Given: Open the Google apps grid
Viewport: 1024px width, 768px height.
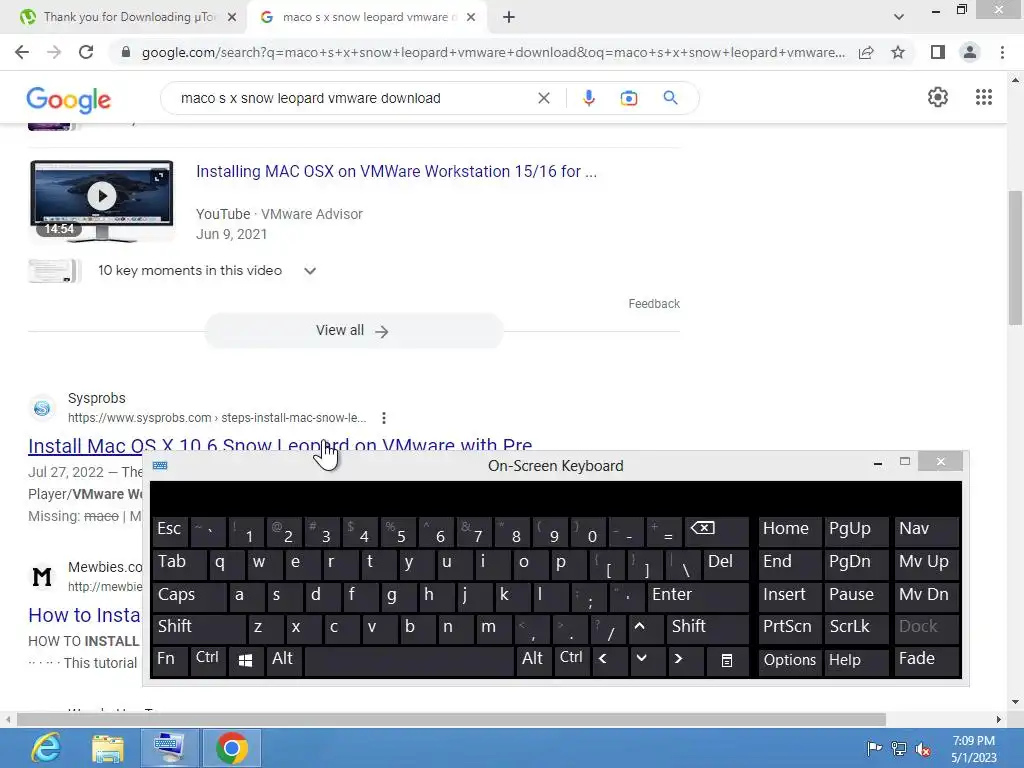Looking at the screenshot, I should 984,97.
